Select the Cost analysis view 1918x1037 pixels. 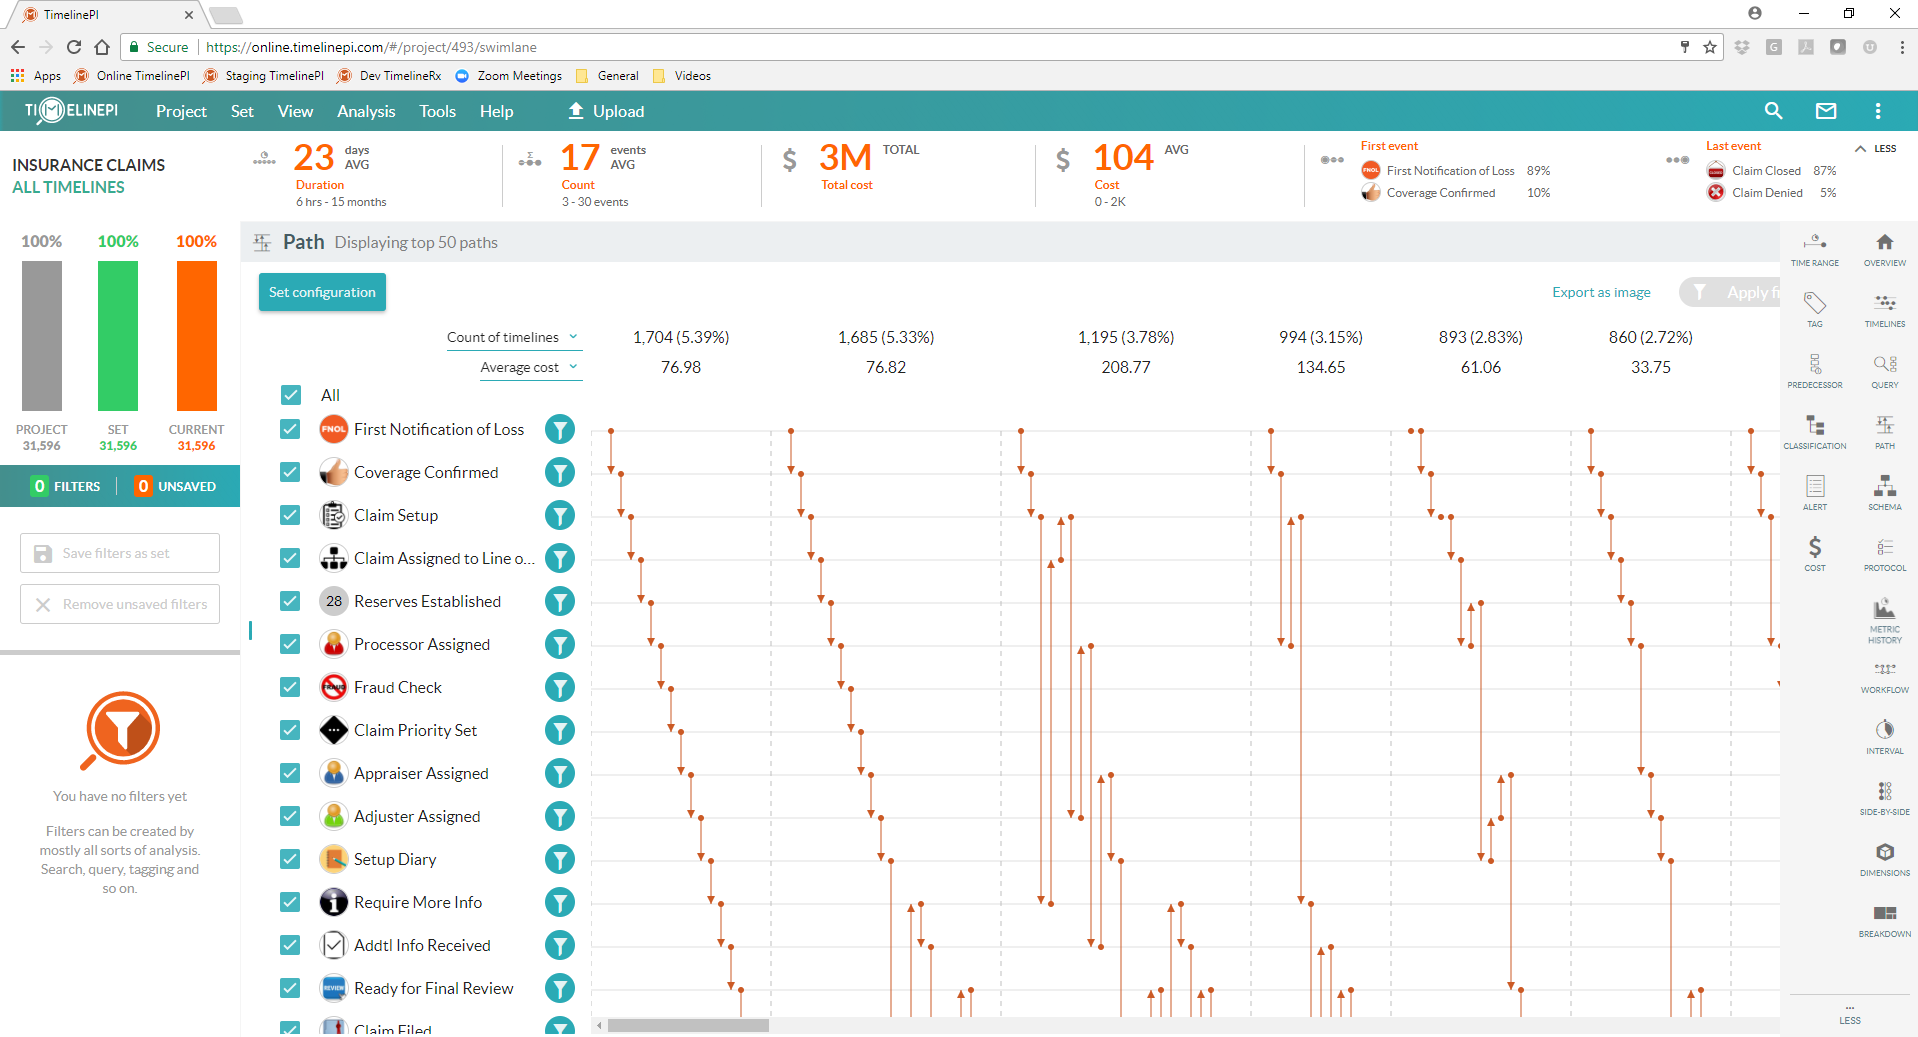click(x=1814, y=551)
